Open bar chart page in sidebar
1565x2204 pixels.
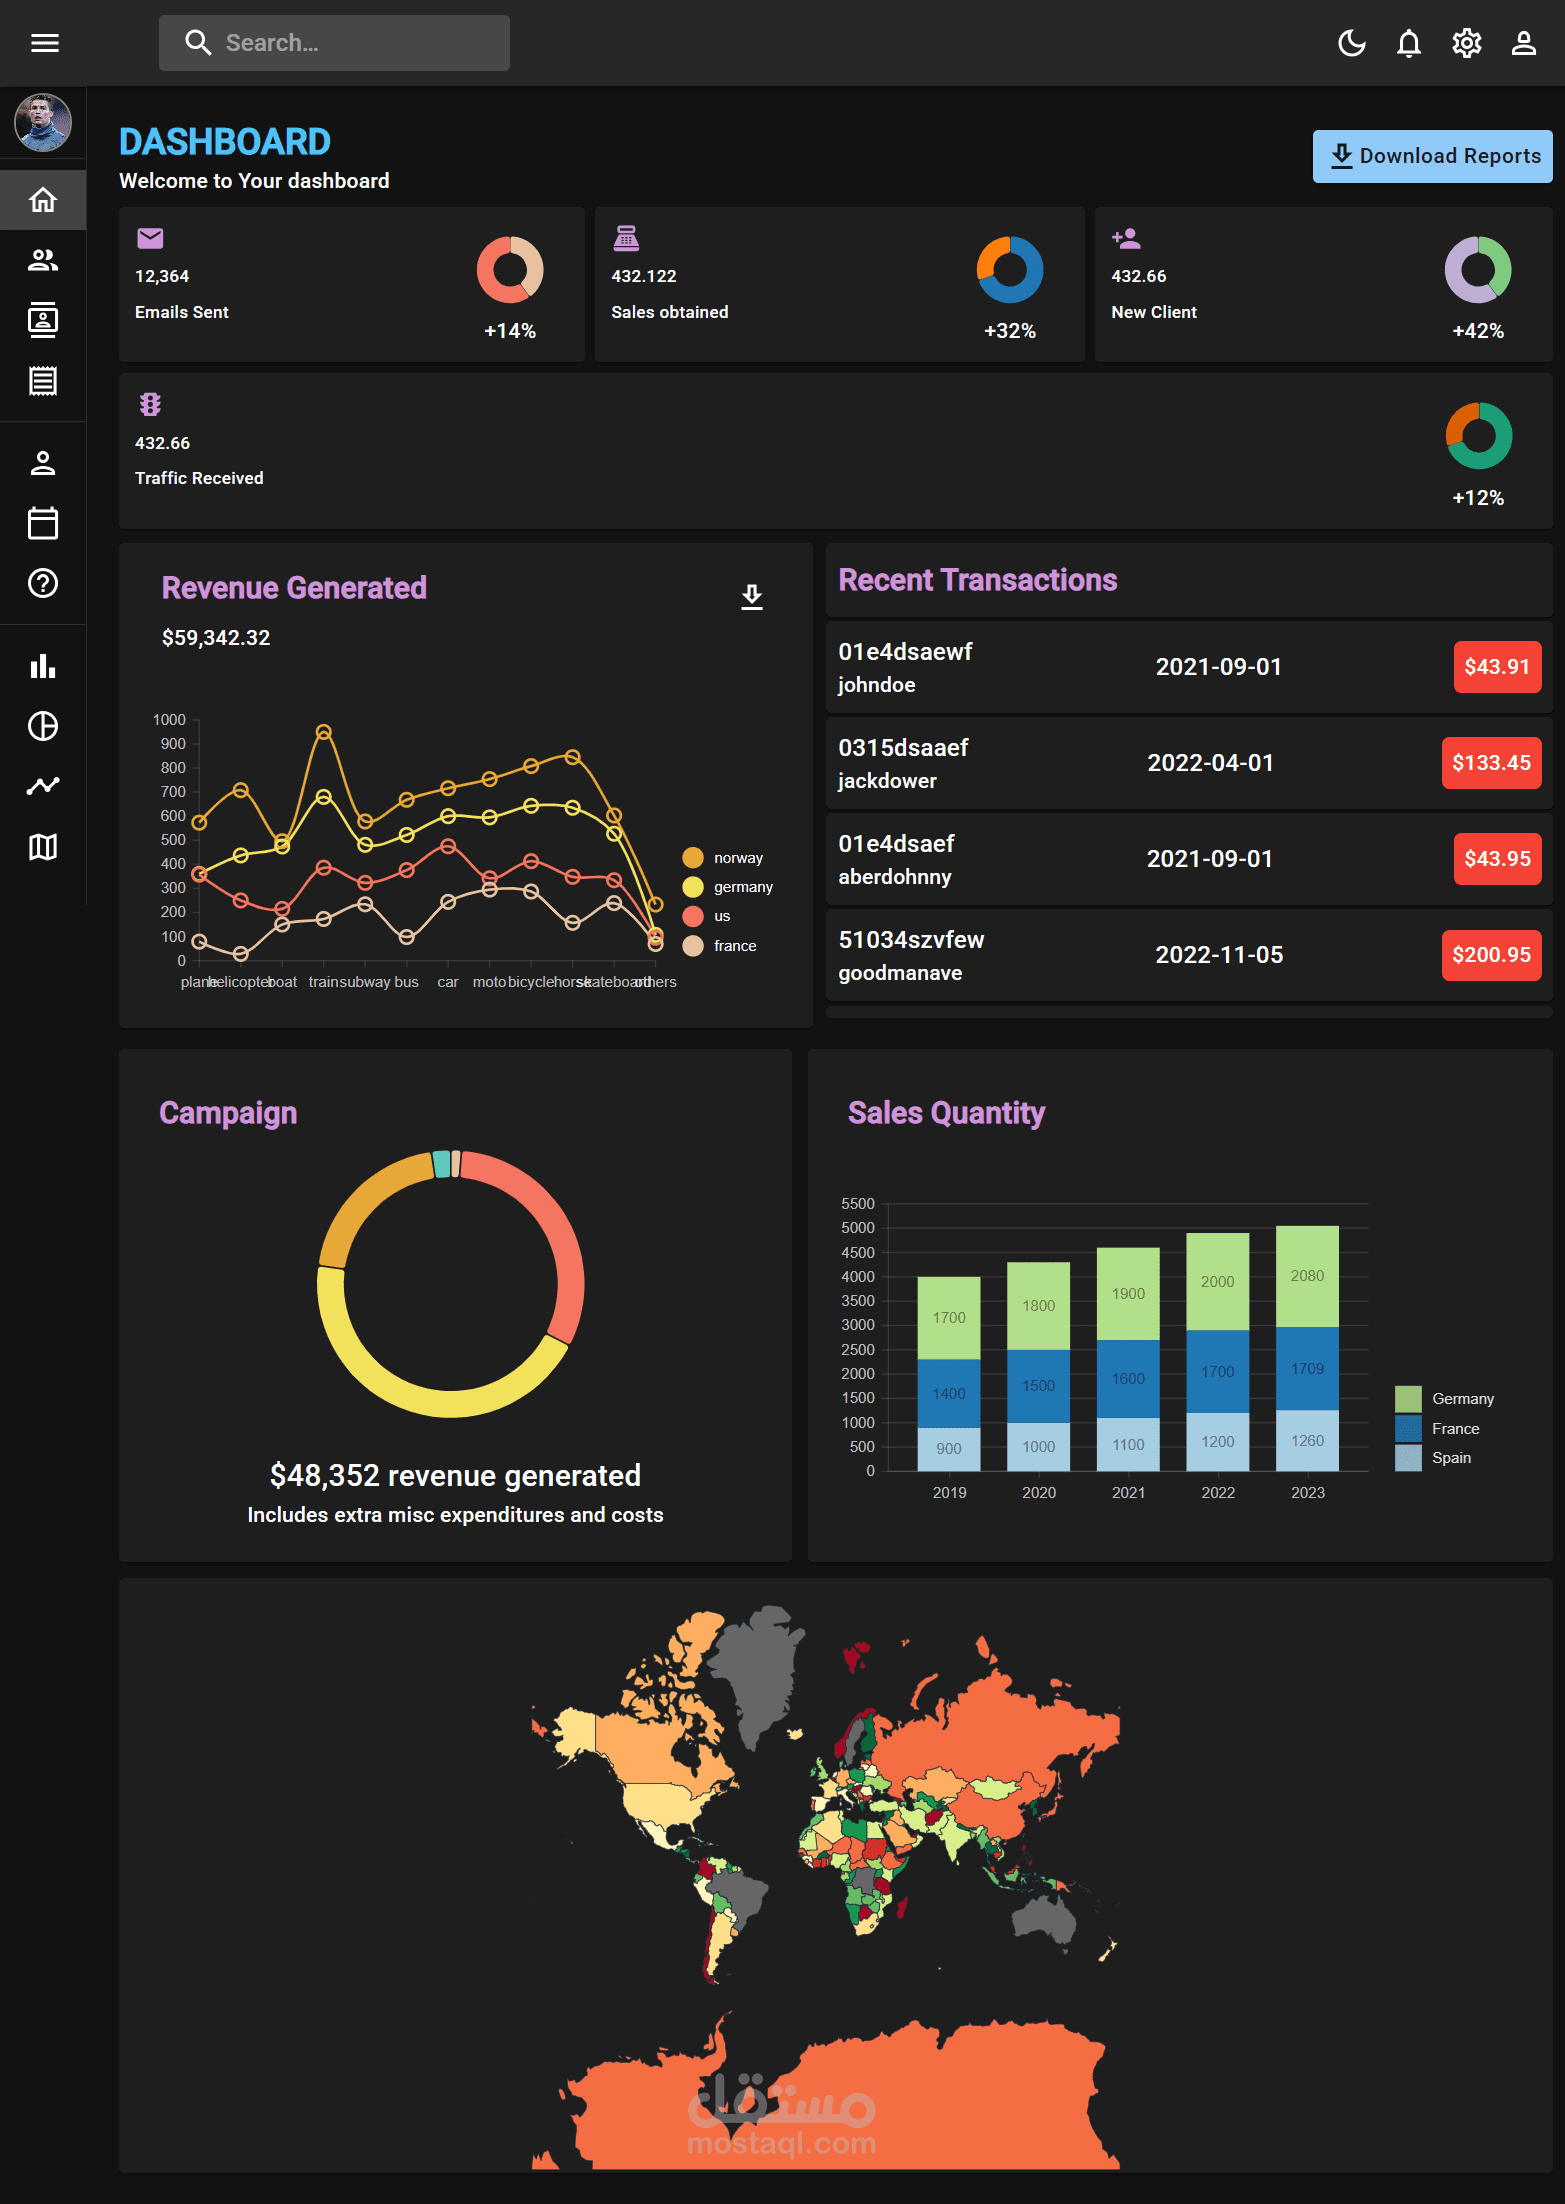coord(43,666)
